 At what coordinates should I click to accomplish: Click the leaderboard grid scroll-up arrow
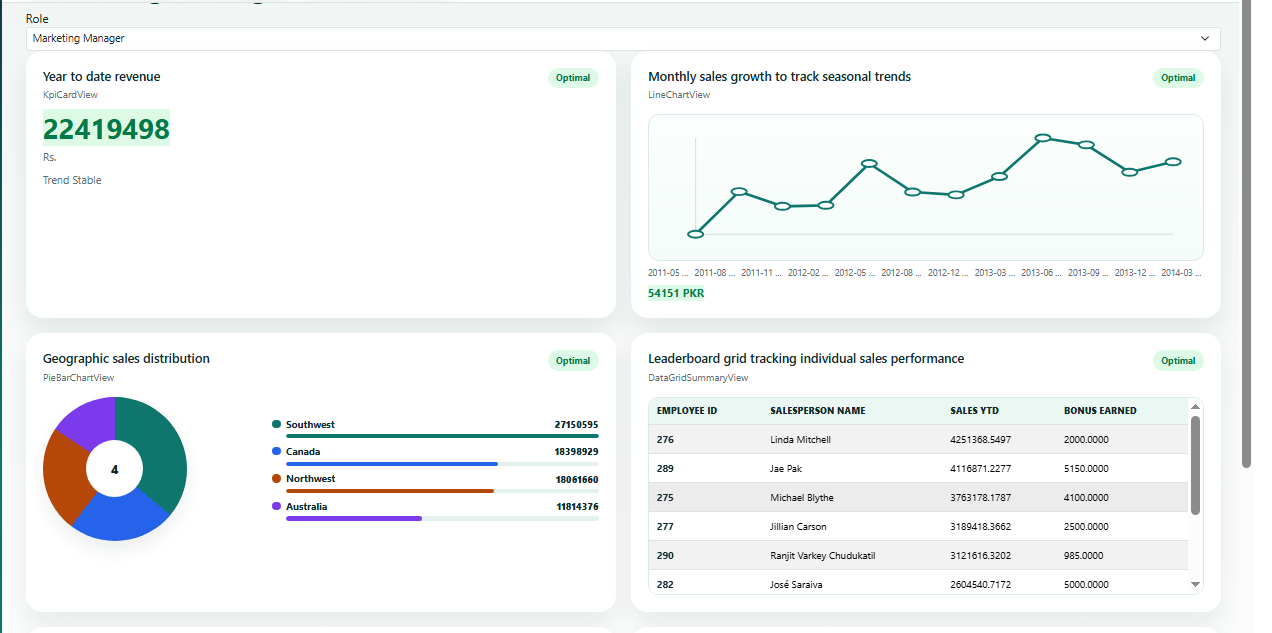[1195, 407]
